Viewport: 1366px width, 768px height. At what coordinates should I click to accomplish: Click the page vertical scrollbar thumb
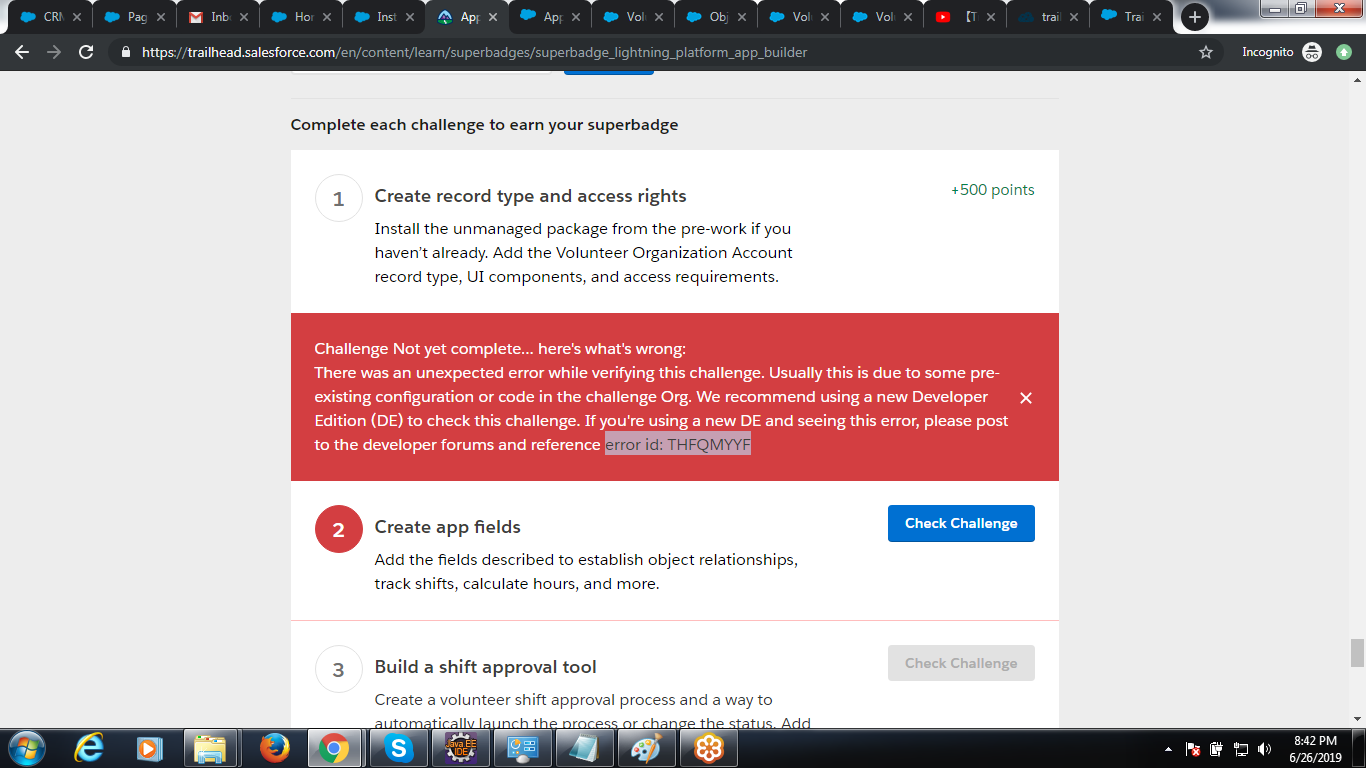coord(1357,652)
